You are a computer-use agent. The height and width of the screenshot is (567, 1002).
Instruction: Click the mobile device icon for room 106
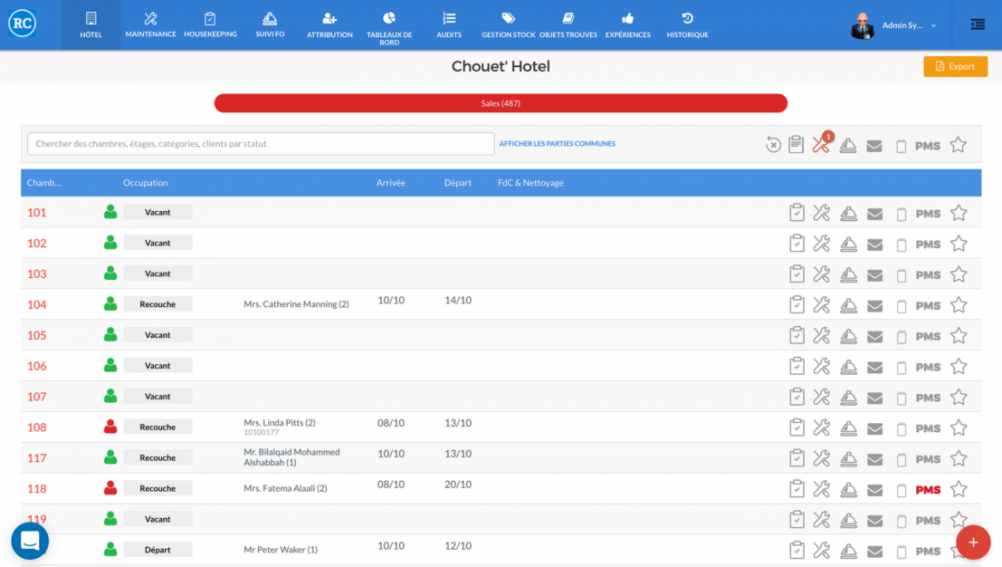901,367
